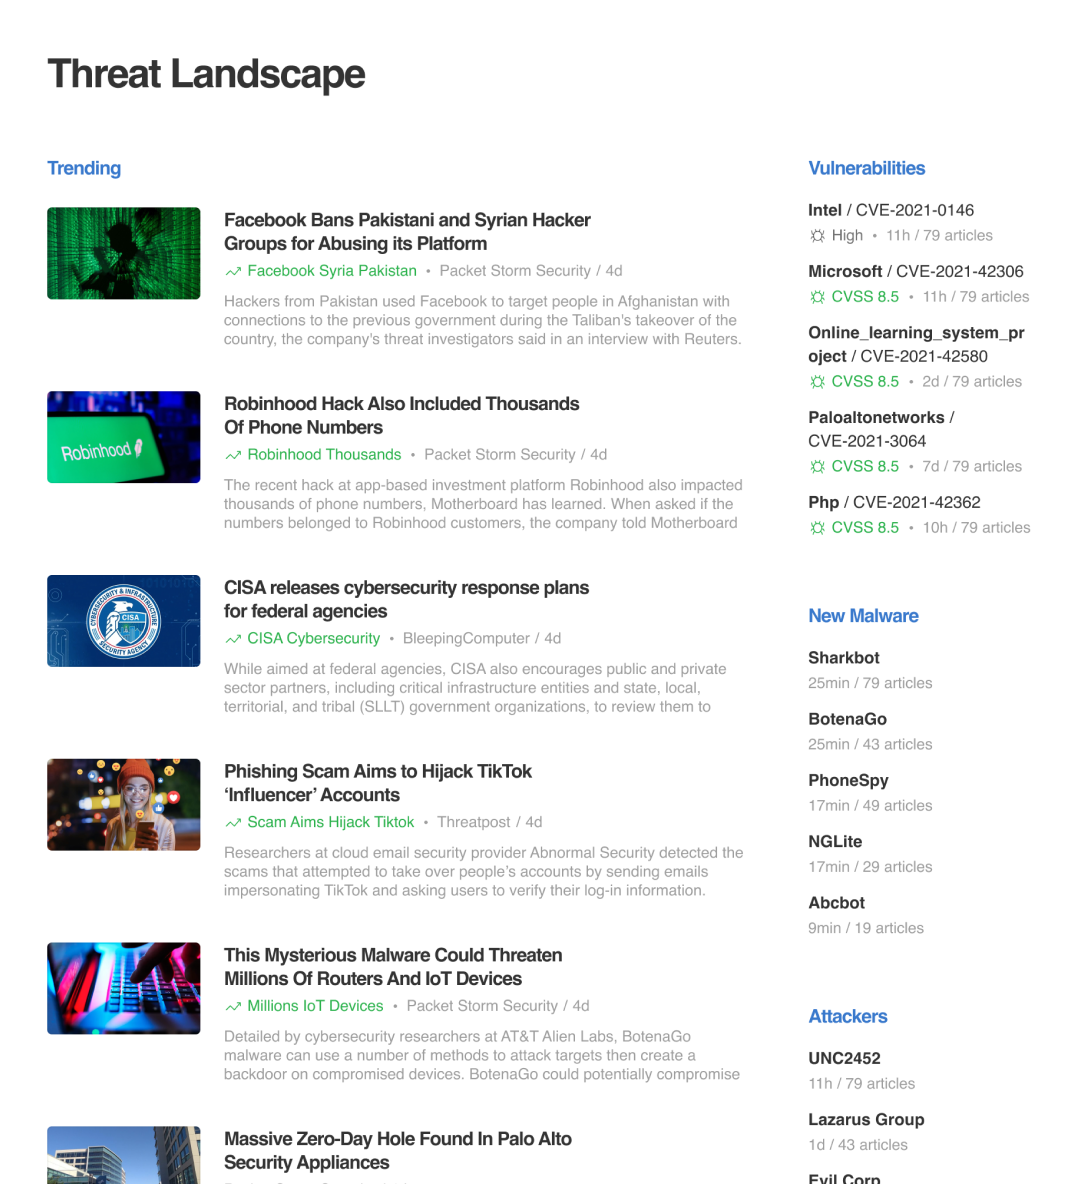The image size is (1084, 1184).
Task: Open Robinhood logo article thumbnail
Action: point(124,437)
